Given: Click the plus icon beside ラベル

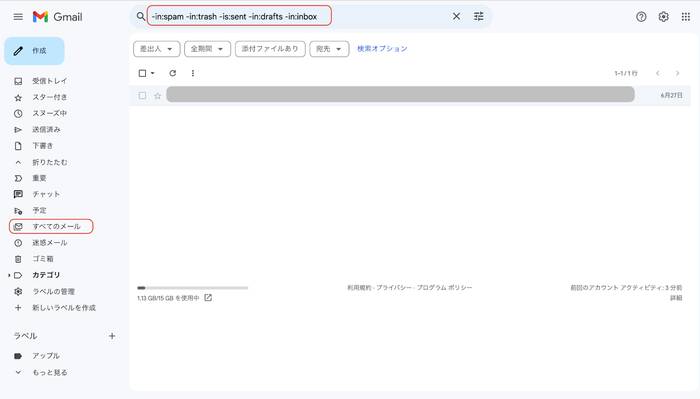Looking at the screenshot, I should [x=112, y=336].
